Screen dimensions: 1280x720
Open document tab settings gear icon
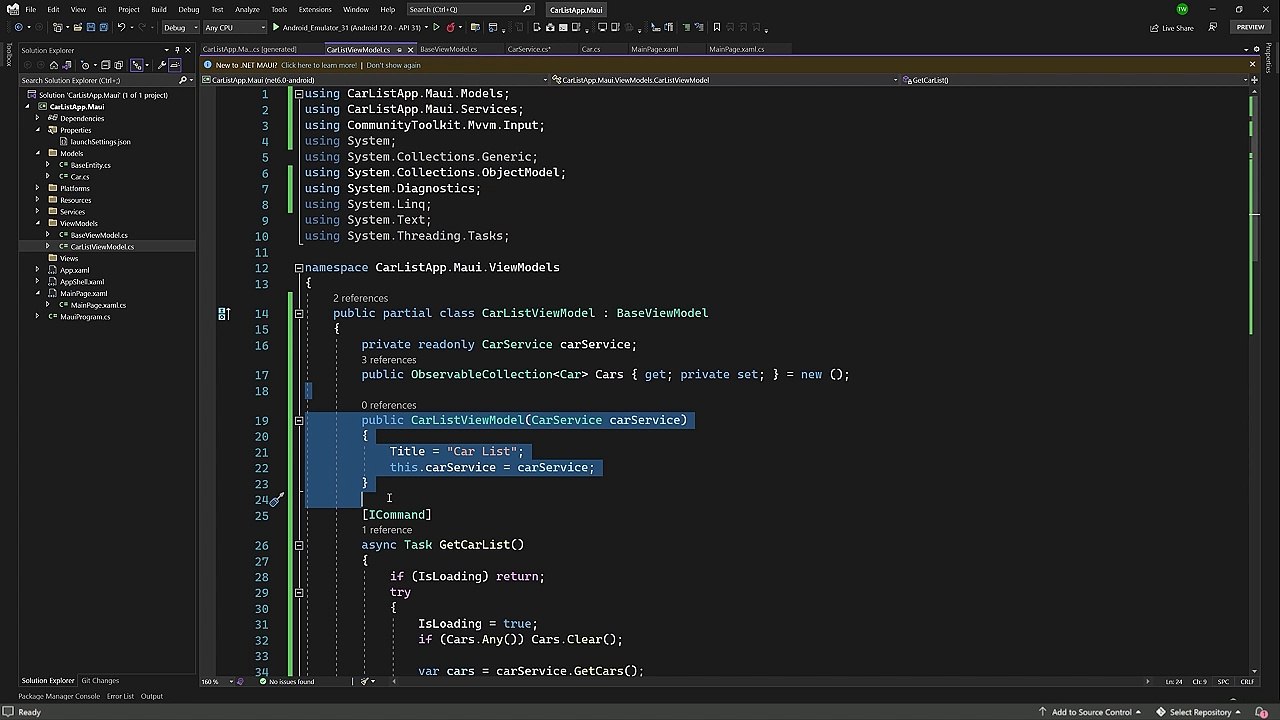tap(1258, 49)
